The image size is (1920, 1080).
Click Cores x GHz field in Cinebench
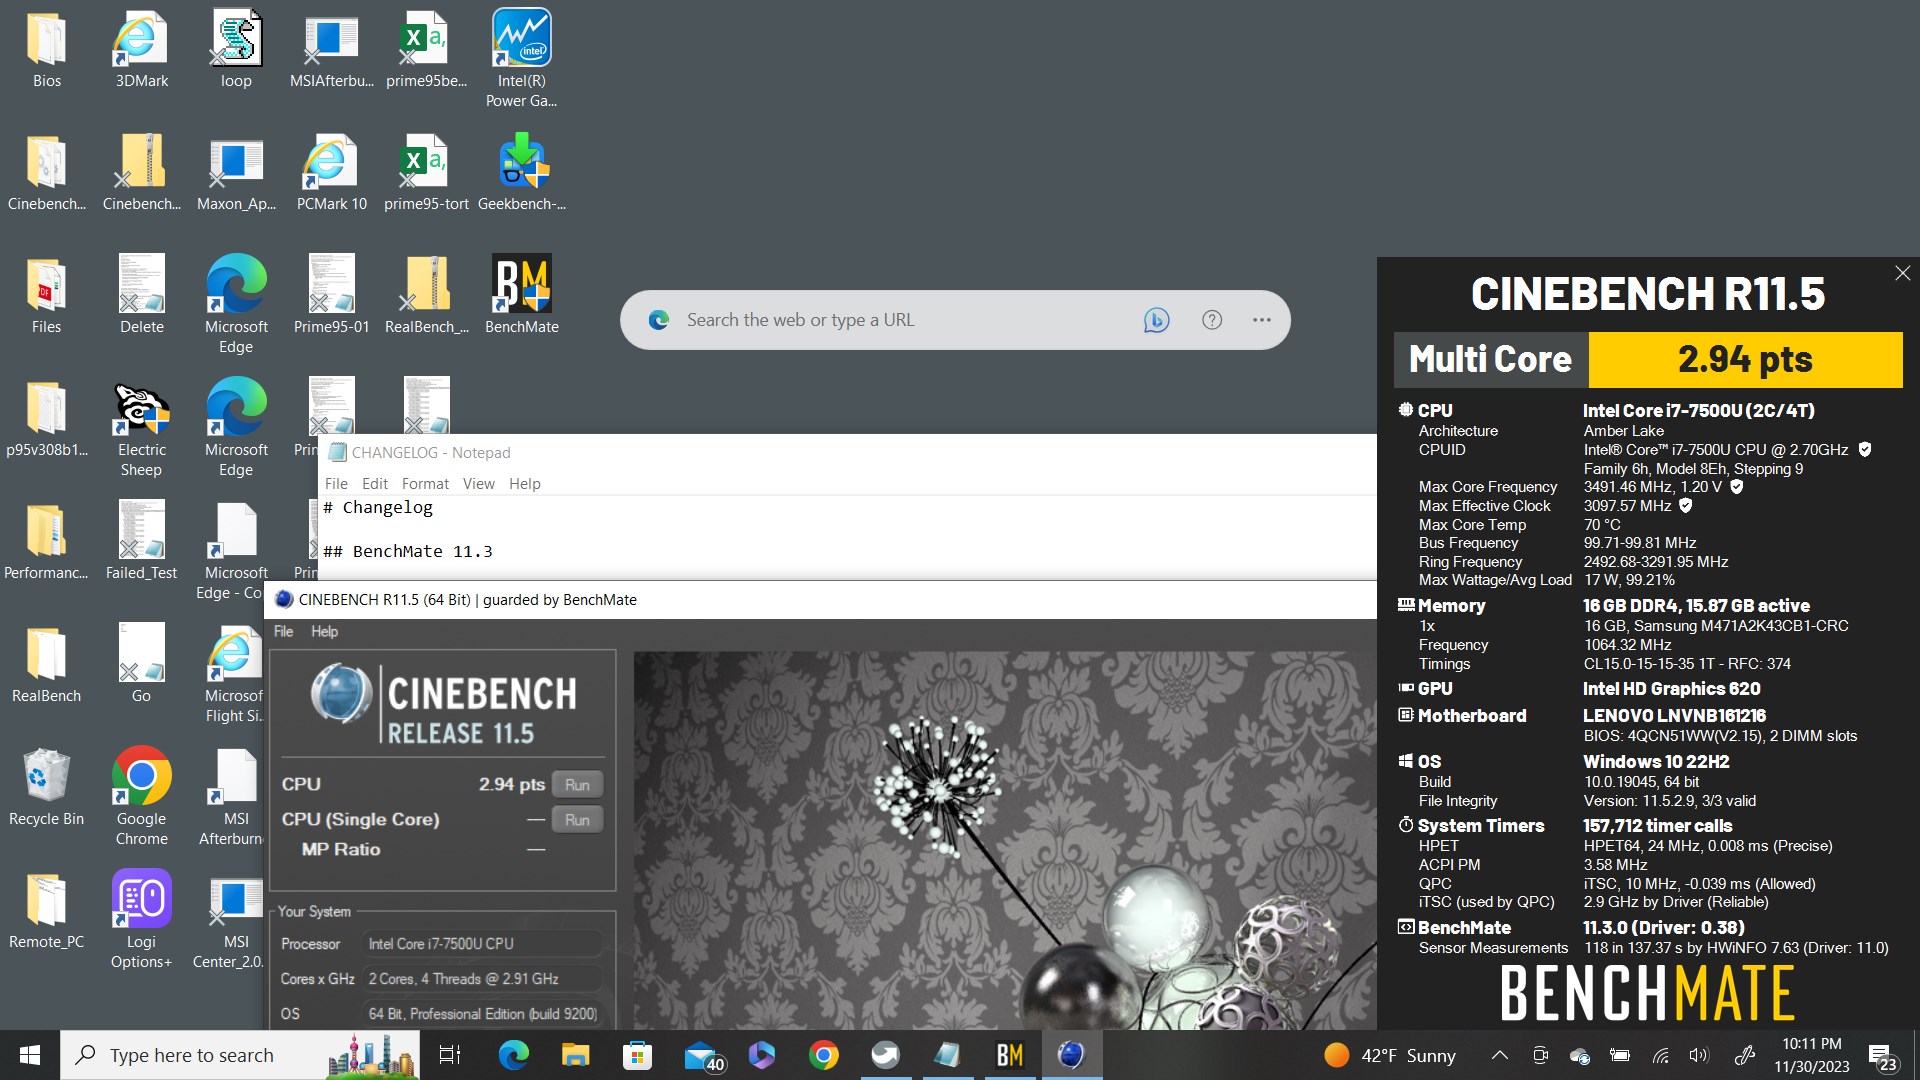(x=484, y=979)
